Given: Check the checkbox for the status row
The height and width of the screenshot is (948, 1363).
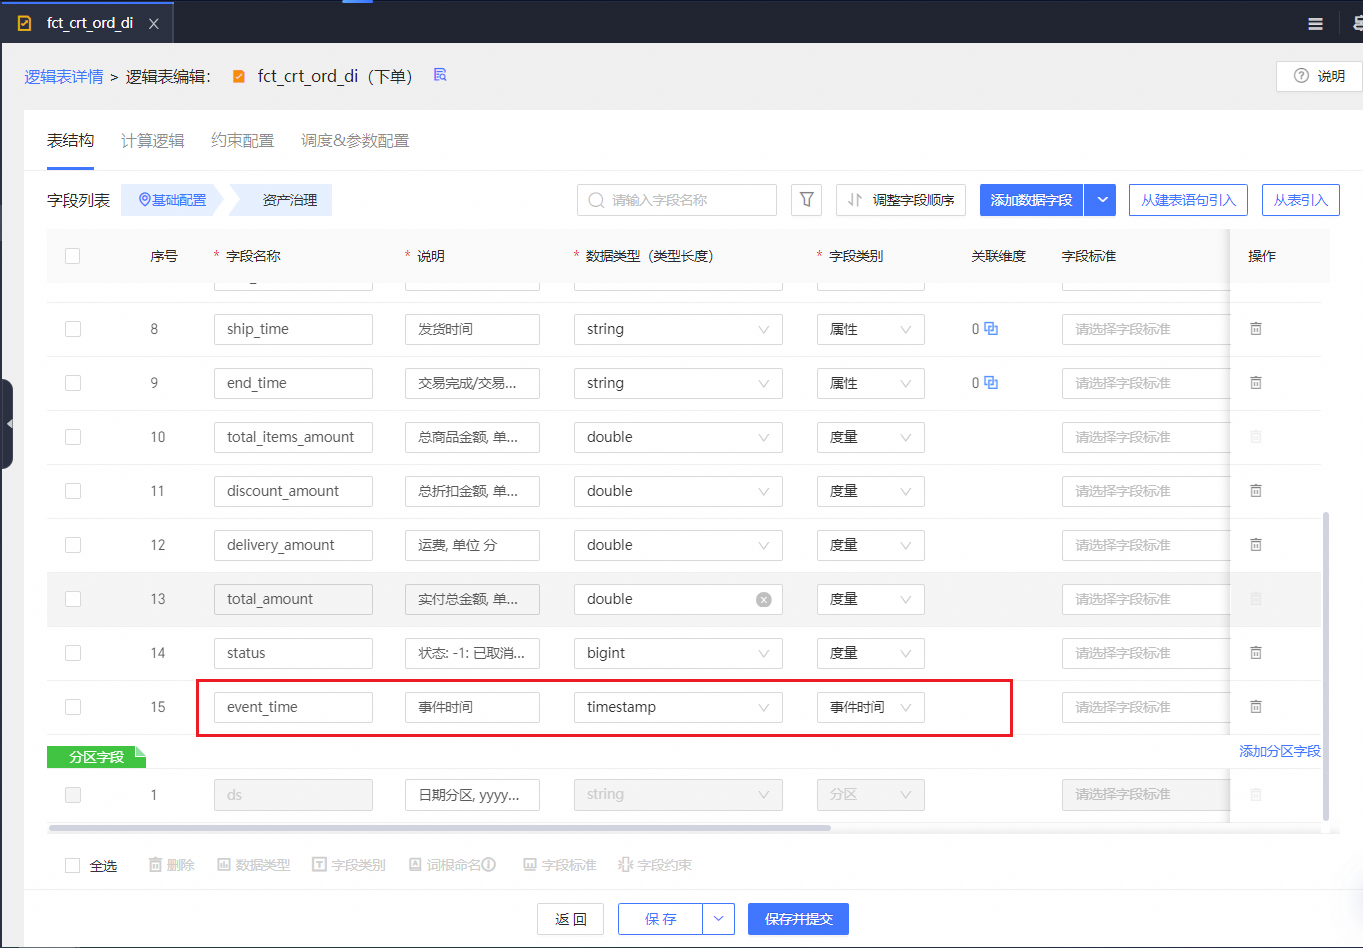Looking at the screenshot, I should (x=72, y=652).
